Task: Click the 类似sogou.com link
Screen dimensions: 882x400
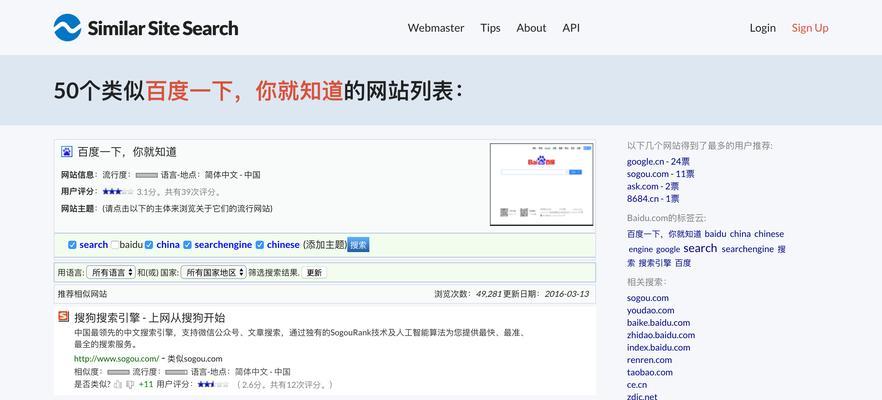Action: click(x=195, y=358)
